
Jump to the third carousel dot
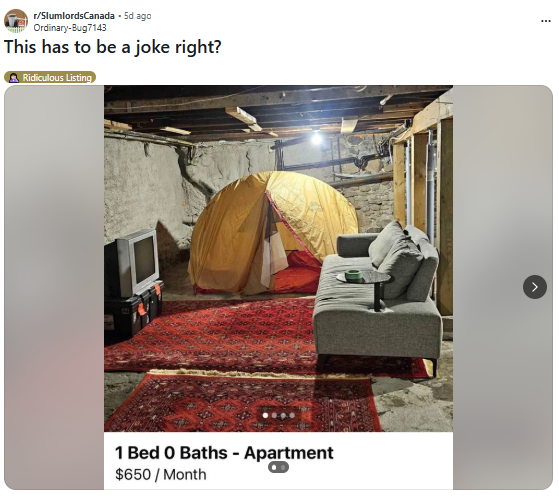tap(283, 415)
